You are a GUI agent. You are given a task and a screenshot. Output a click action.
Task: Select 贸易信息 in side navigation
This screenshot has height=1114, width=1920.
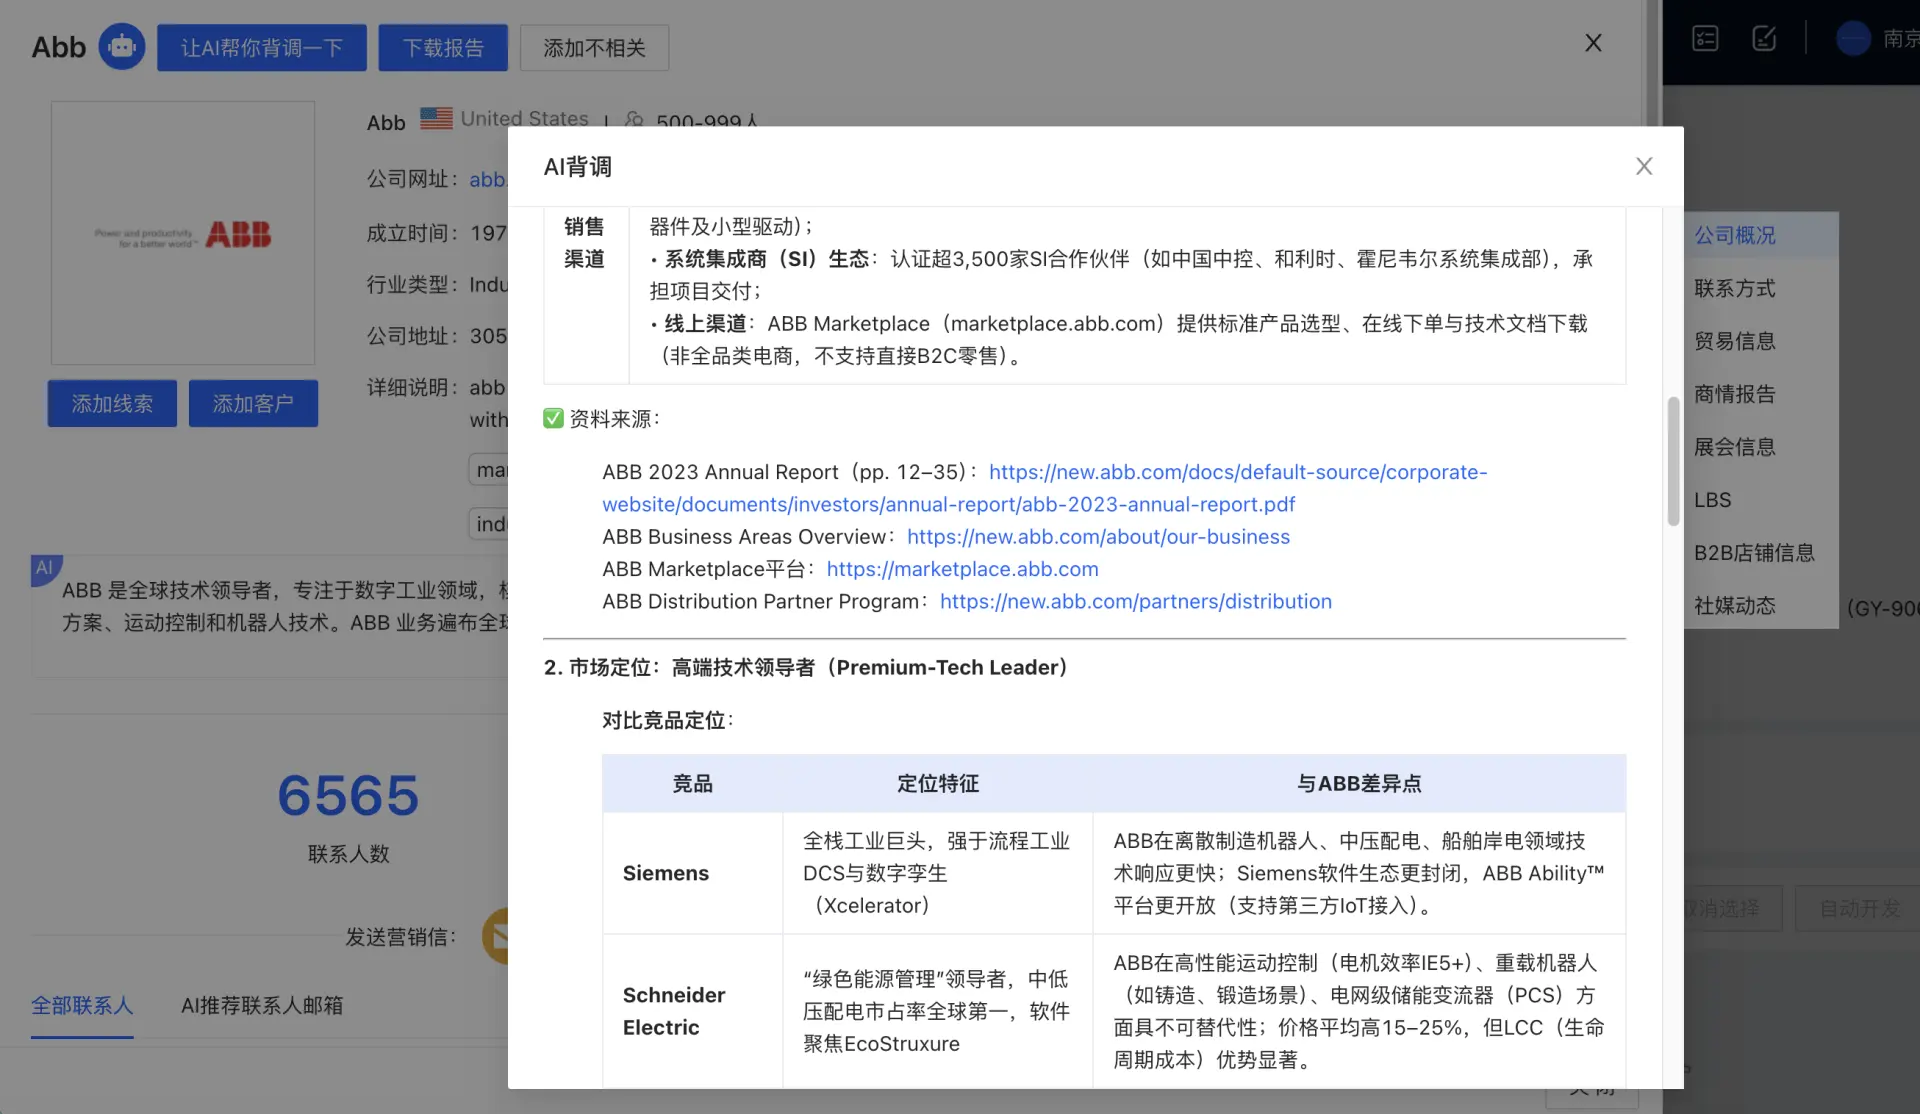point(1735,341)
